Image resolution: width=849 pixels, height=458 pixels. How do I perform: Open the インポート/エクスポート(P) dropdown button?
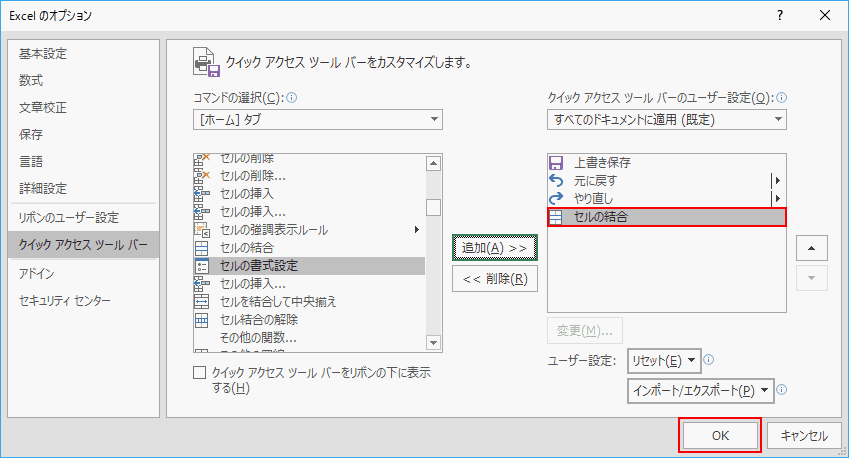tap(701, 390)
